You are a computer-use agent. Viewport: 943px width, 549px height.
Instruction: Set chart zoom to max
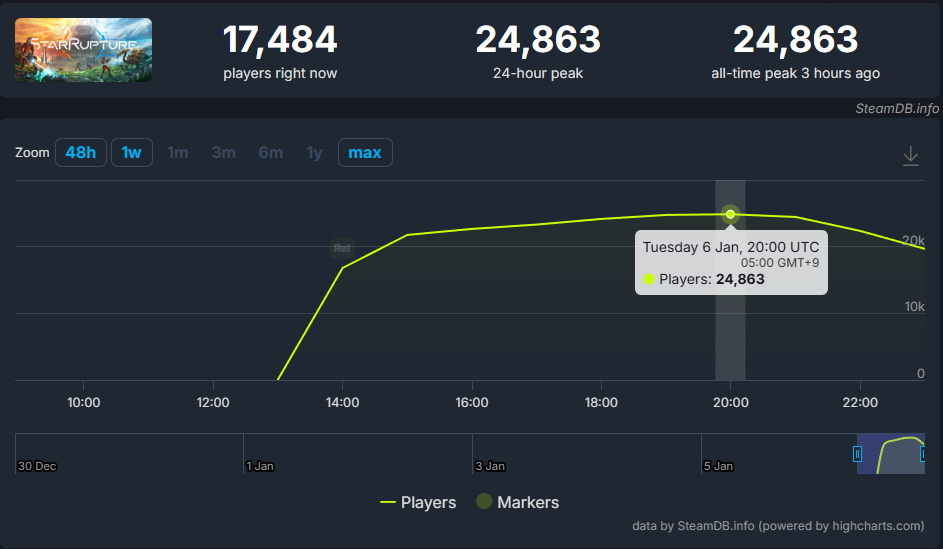click(x=365, y=153)
